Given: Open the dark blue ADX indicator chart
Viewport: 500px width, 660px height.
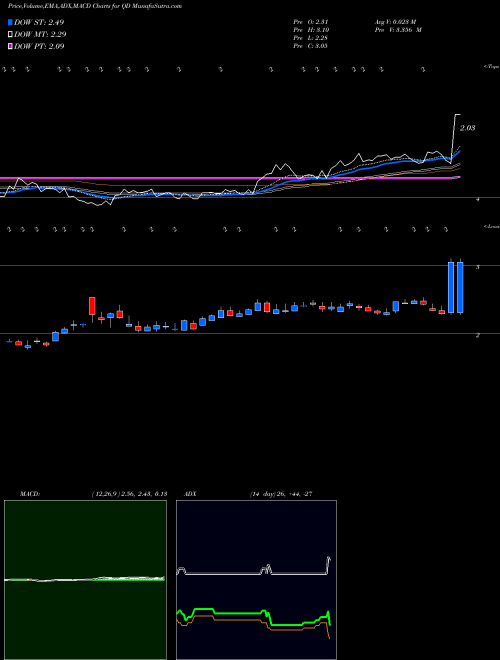Looking at the screenshot, I should (x=256, y=580).
